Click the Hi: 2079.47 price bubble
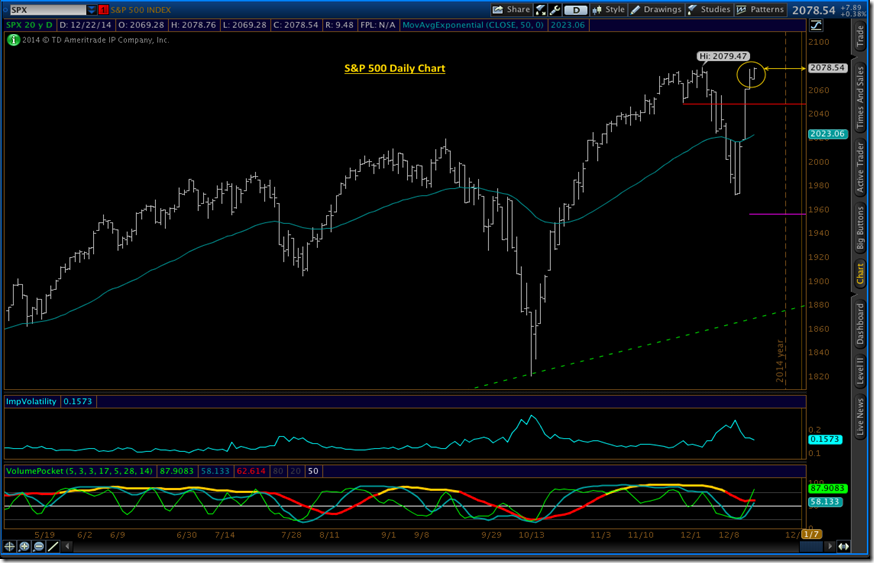This screenshot has height=563, width=874. 723,56
